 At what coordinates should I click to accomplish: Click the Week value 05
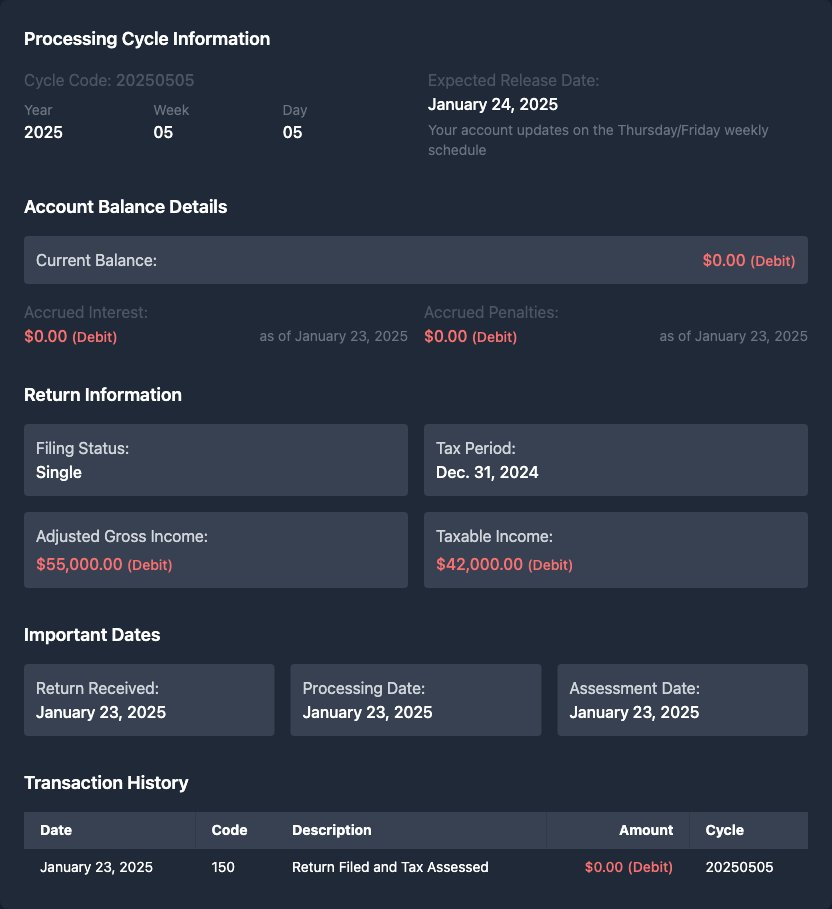tap(163, 132)
